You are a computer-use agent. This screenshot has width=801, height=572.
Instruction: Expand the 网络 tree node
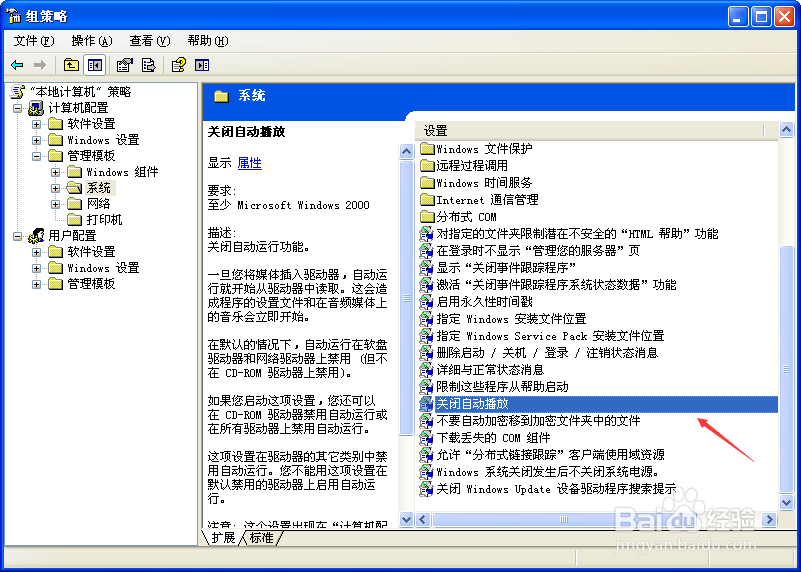(x=55, y=204)
